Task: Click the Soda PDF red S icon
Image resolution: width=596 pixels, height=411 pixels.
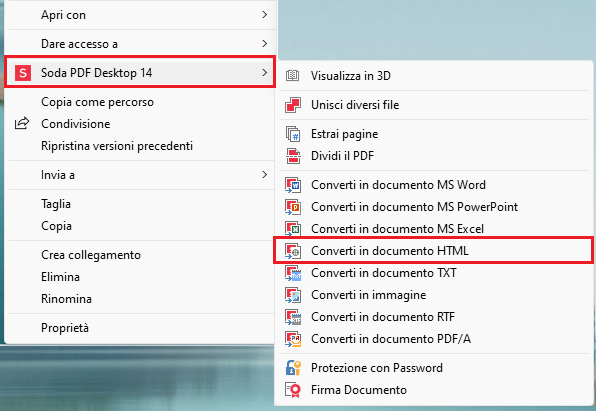Action: [23, 72]
